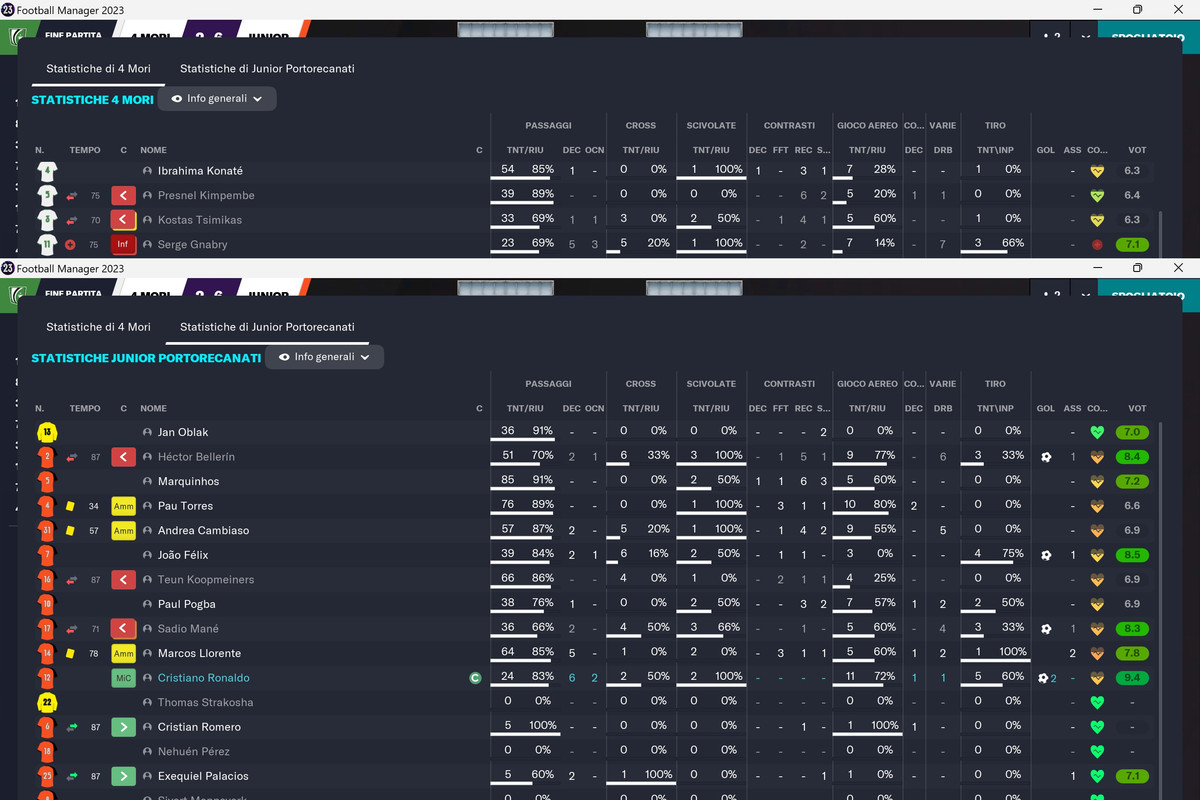Viewport: 1200px width, 800px height.
Task: Click the STATISTICHE JUNIOR PORTORECANATI heading
Action: (x=146, y=358)
